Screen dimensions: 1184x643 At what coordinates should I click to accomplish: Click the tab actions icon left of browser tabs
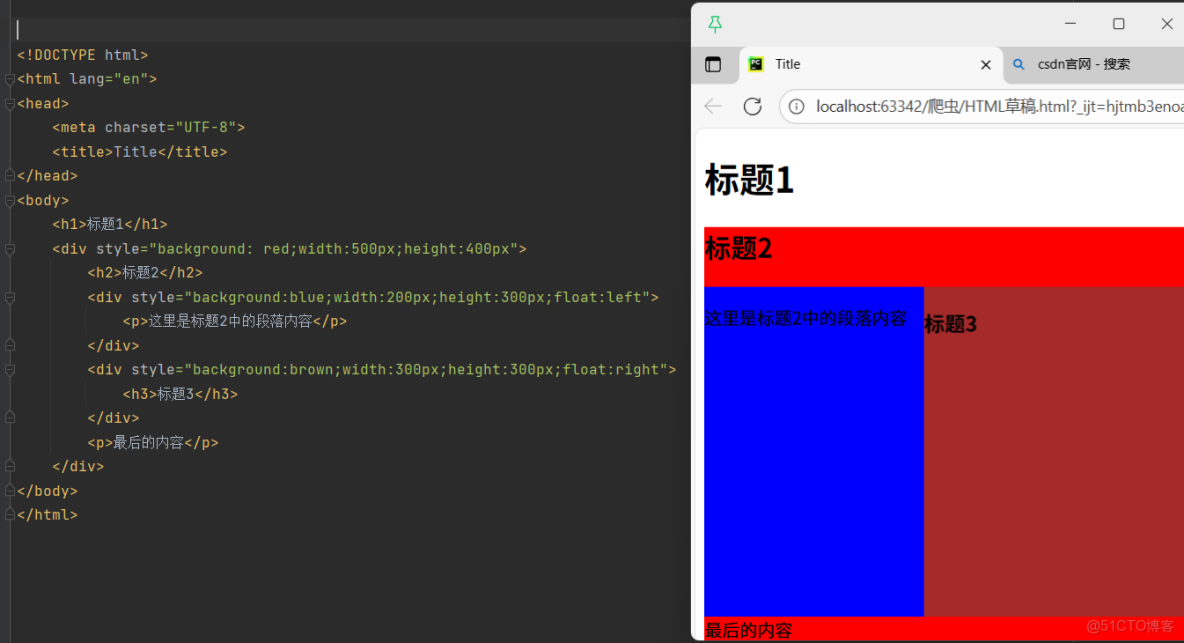pos(714,63)
